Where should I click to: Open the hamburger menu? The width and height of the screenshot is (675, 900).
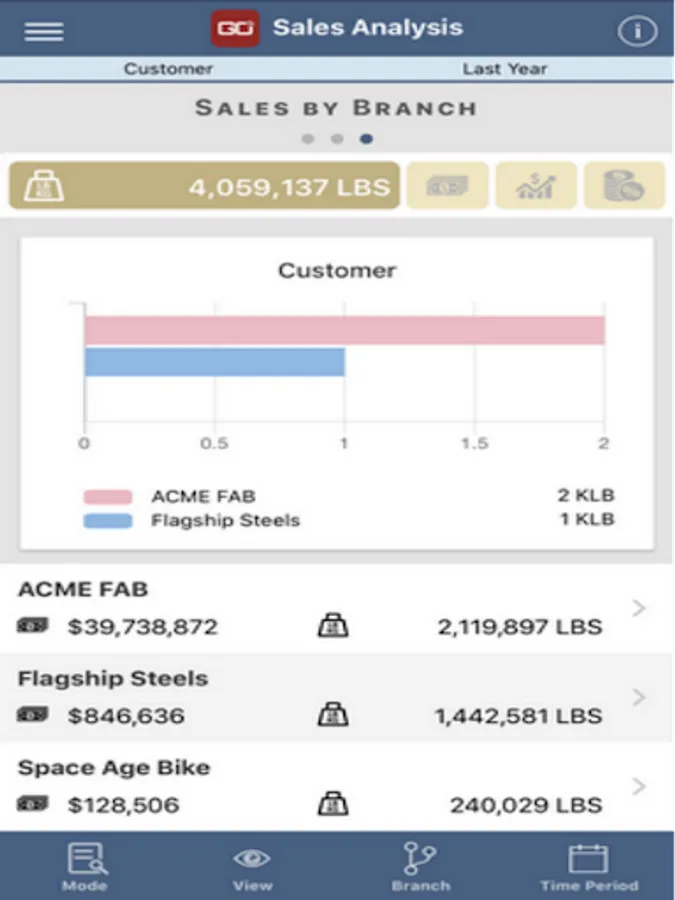coord(44,31)
